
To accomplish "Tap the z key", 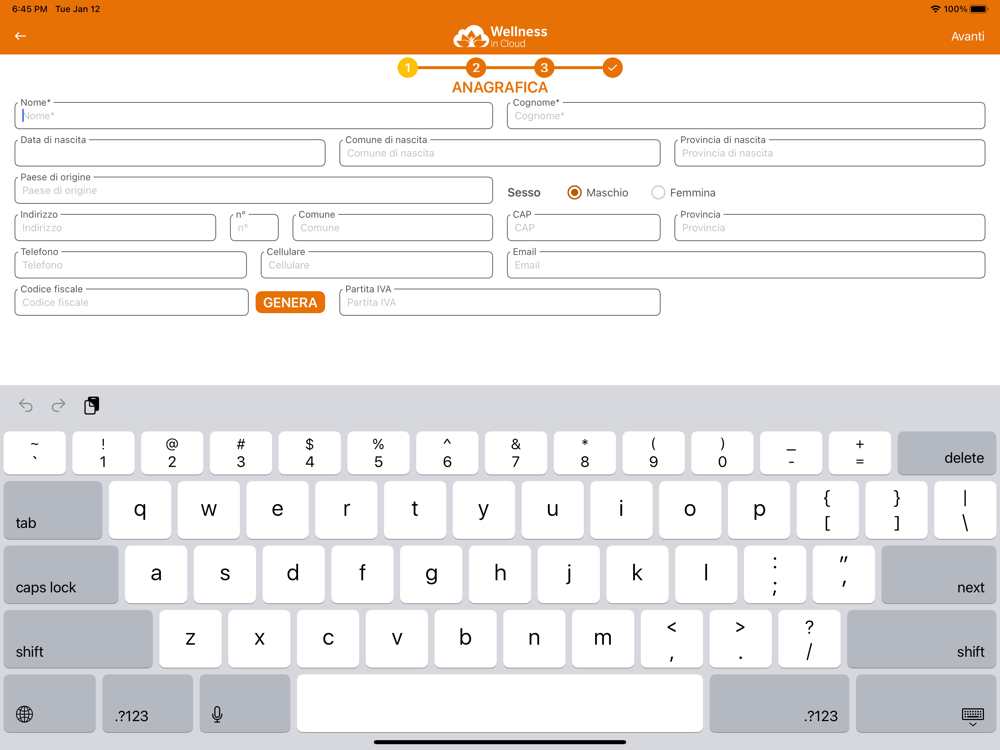I will click(191, 639).
